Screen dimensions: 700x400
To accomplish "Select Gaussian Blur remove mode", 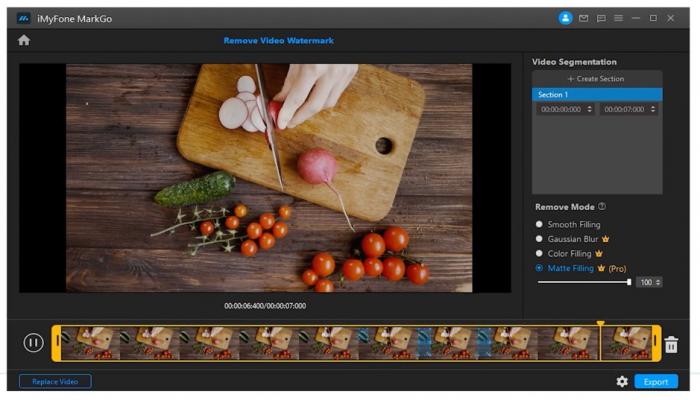I will [541, 239].
